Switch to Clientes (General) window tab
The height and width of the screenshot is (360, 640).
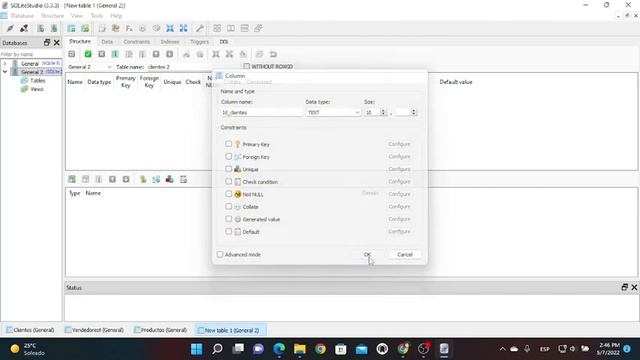click(30, 330)
